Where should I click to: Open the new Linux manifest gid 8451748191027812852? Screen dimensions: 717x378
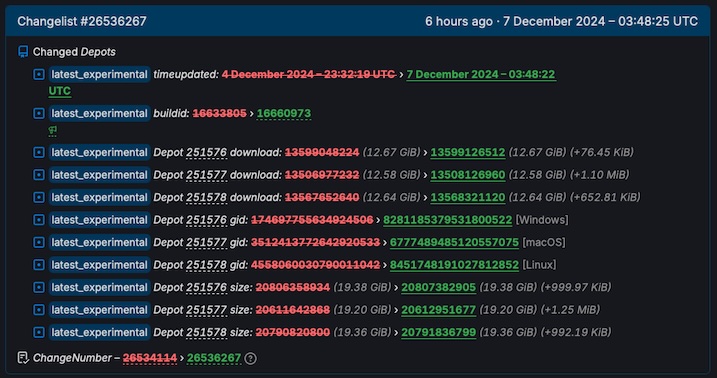pos(455,265)
